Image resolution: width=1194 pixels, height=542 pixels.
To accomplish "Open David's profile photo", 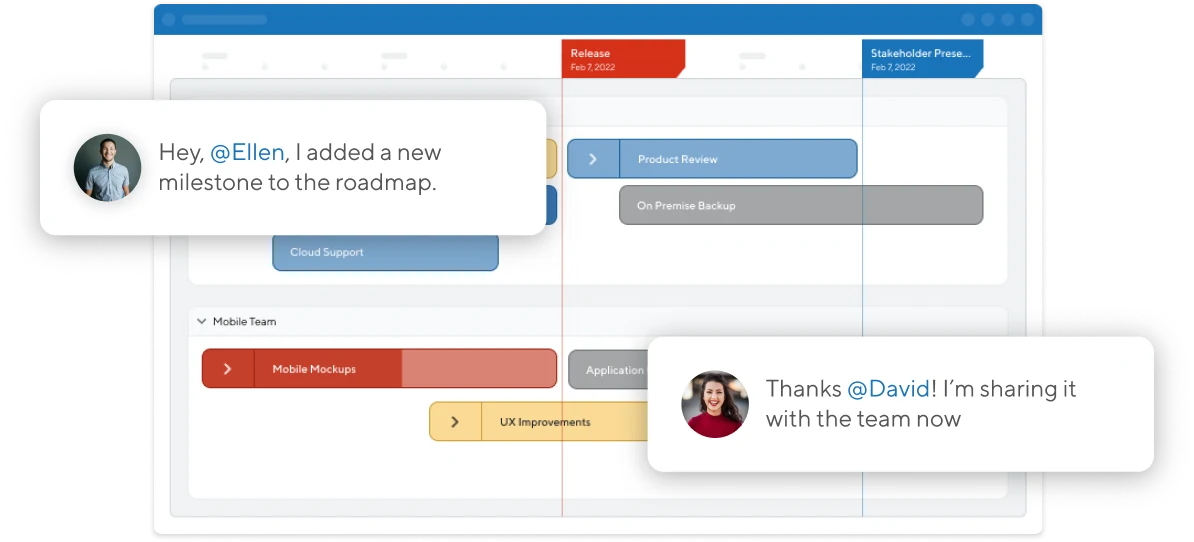I will click(107, 167).
